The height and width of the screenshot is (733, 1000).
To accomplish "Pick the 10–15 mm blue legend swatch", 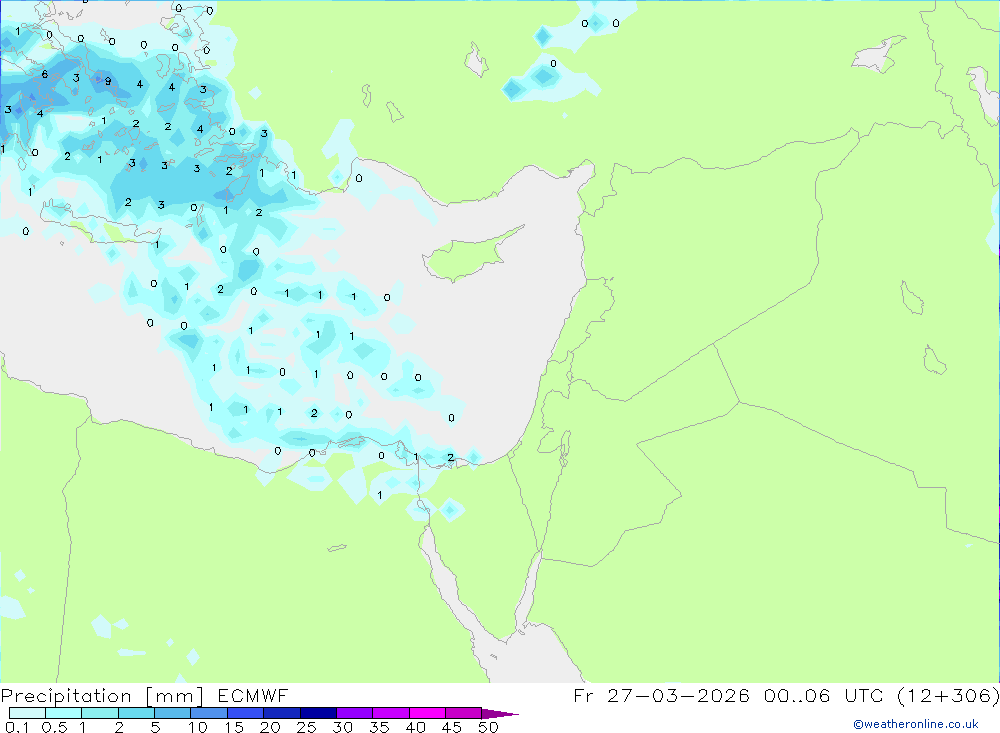I will (x=209, y=713).
